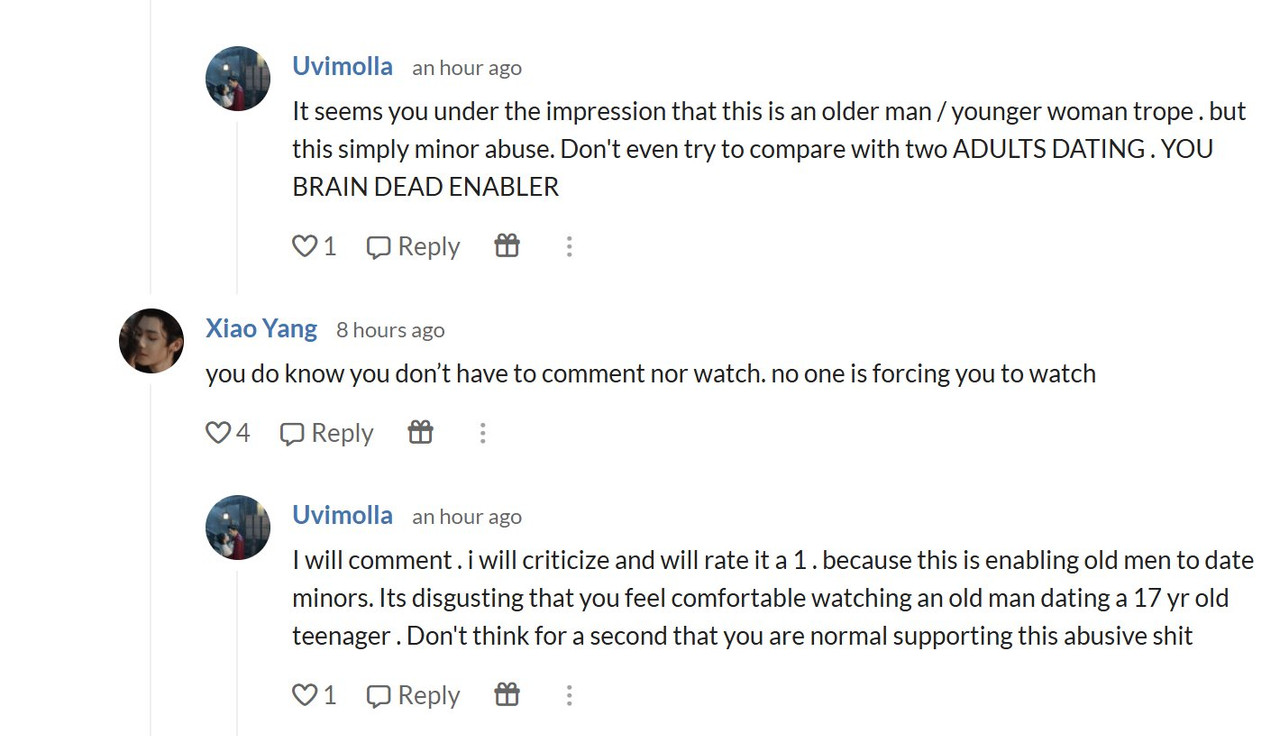Click Xiao Yang's avatar picture
The height and width of the screenshot is (736, 1280).
(151, 340)
